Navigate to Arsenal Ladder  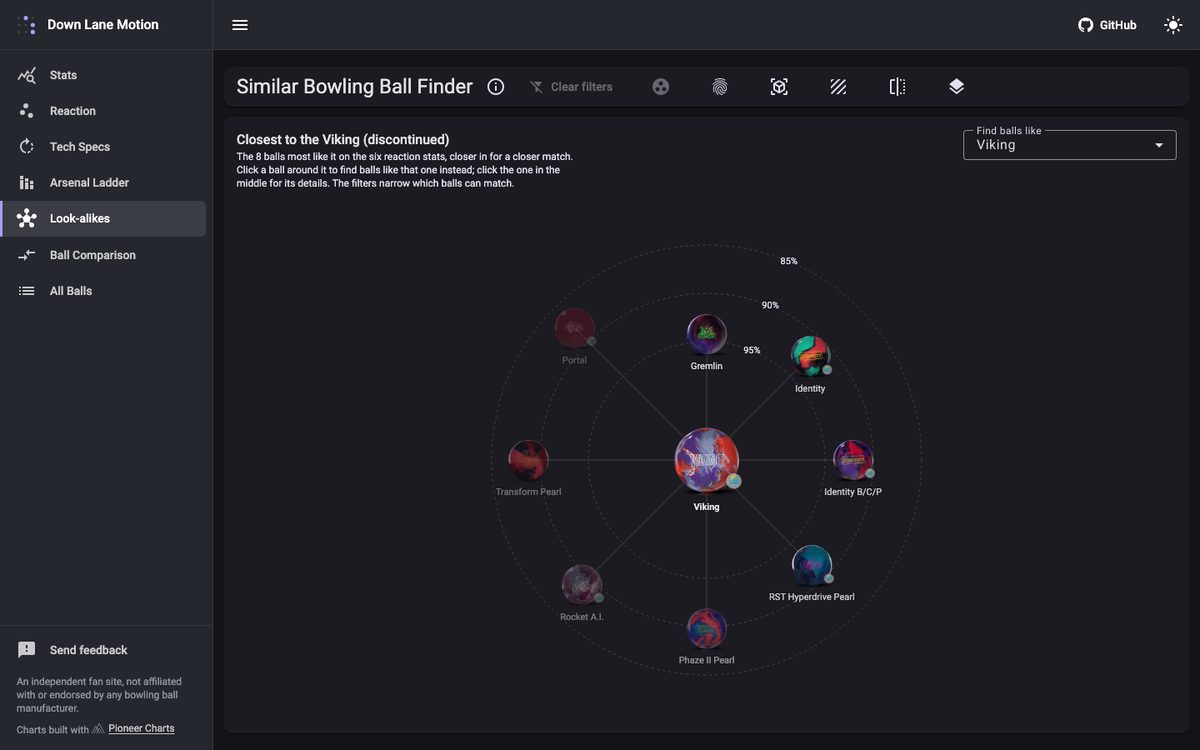pos(103,183)
